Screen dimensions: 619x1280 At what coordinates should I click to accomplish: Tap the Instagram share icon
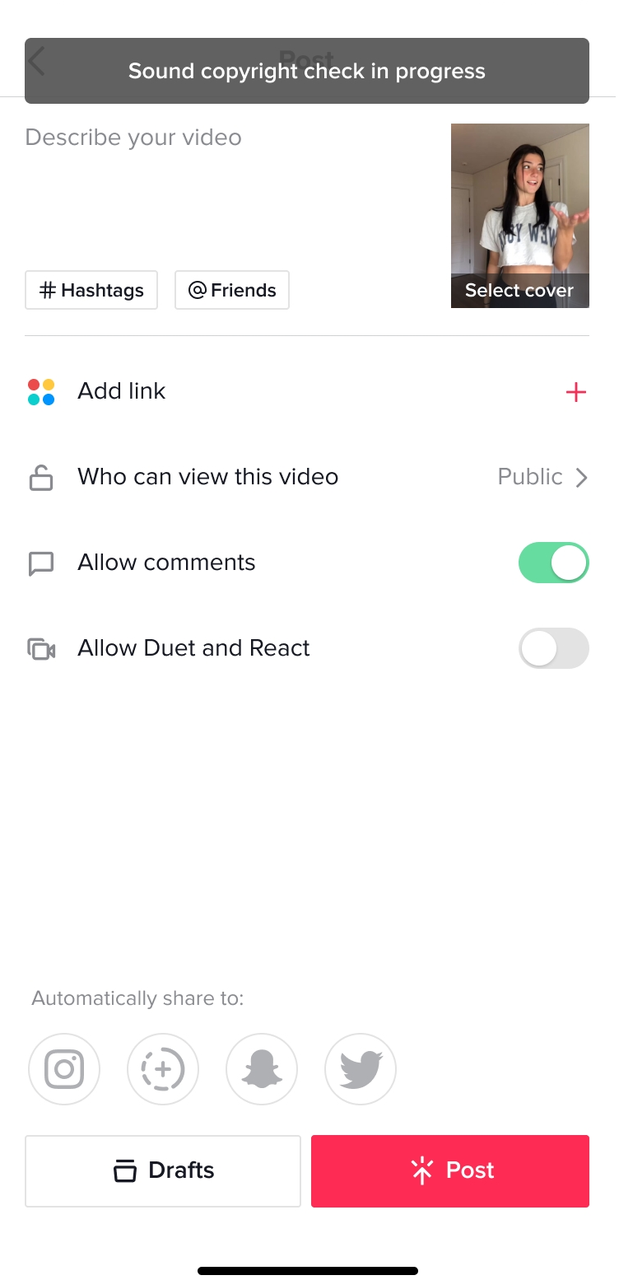[64, 1069]
